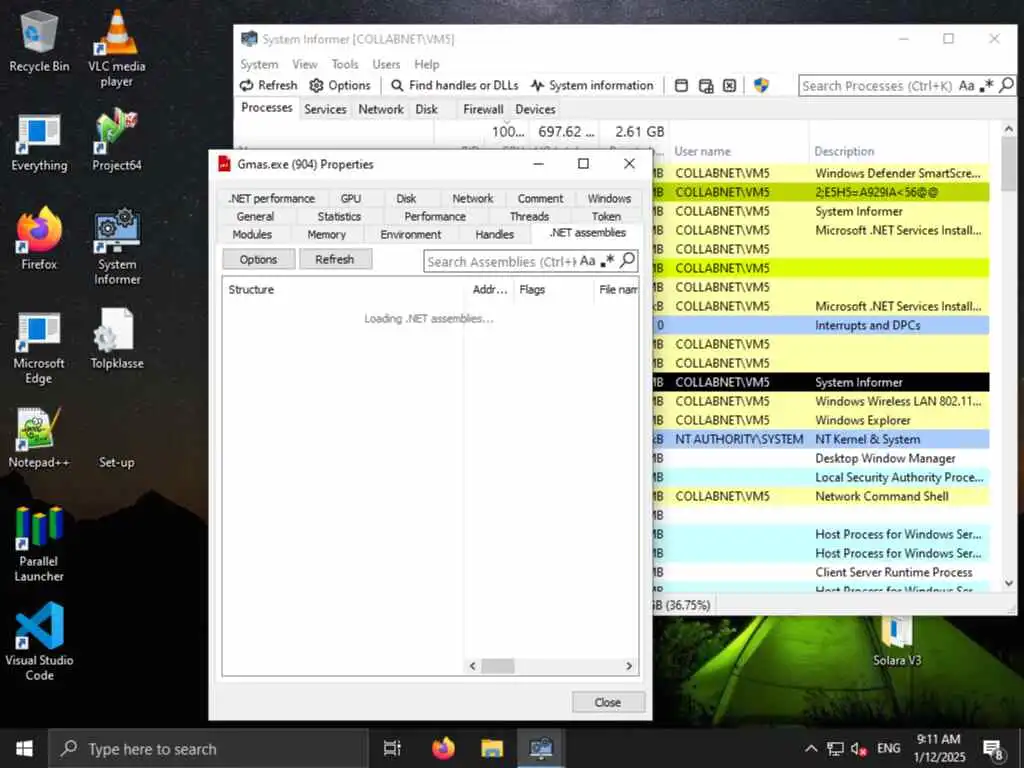Switch to Devices tab in System Informer
1024x768 pixels.
(x=536, y=109)
